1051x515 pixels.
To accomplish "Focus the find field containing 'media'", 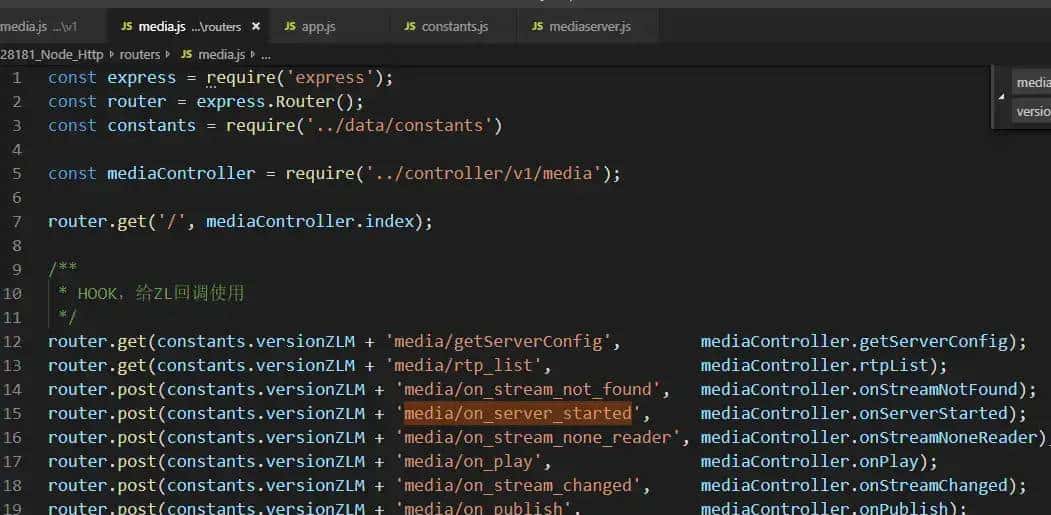I will pyautogui.click(x=1032, y=83).
